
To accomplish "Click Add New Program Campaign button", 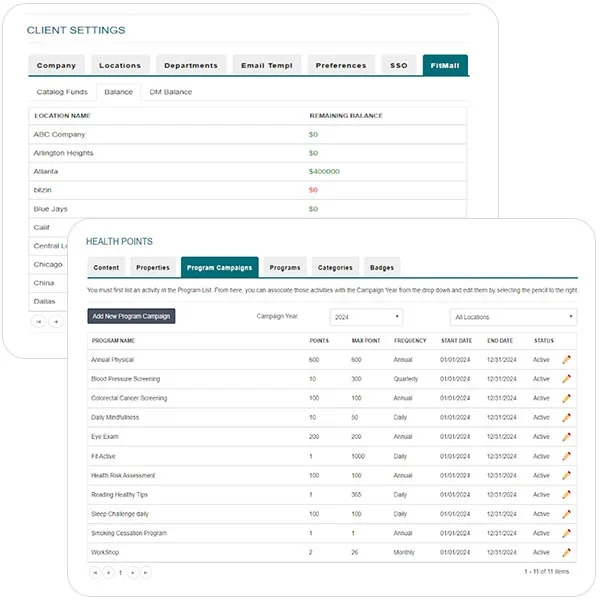I will coord(131,316).
